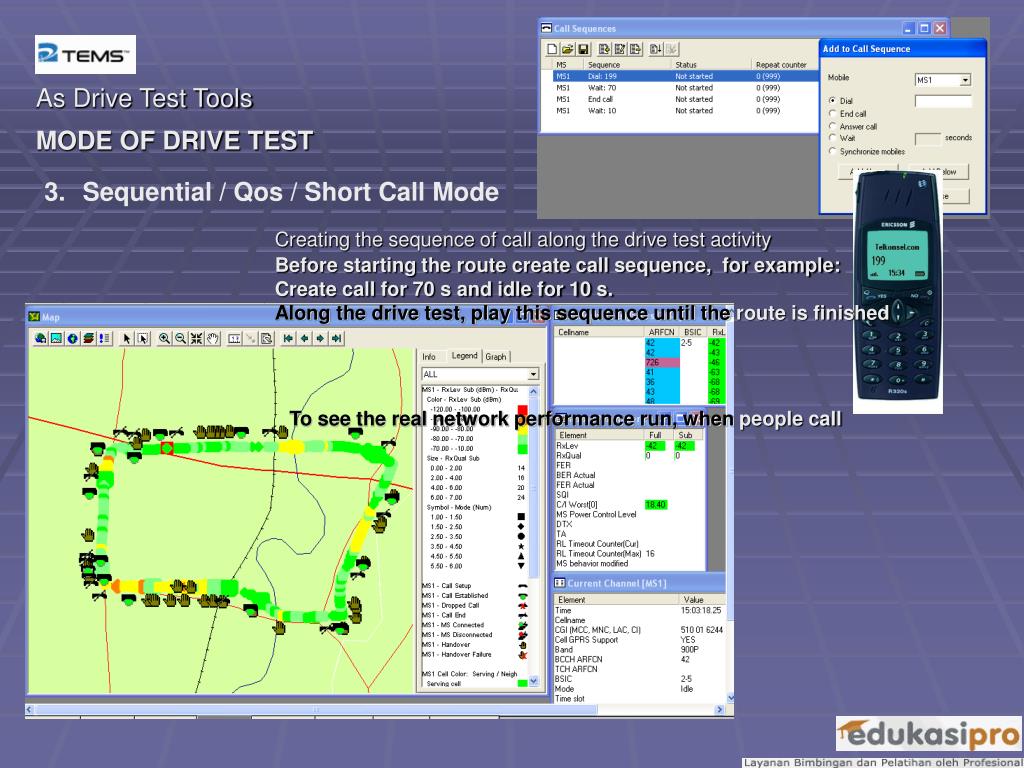The height and width of the screenshot is (768, 1024).
Task: Open the ALL dropdown in Legend panel
Action: pos(534,374)
